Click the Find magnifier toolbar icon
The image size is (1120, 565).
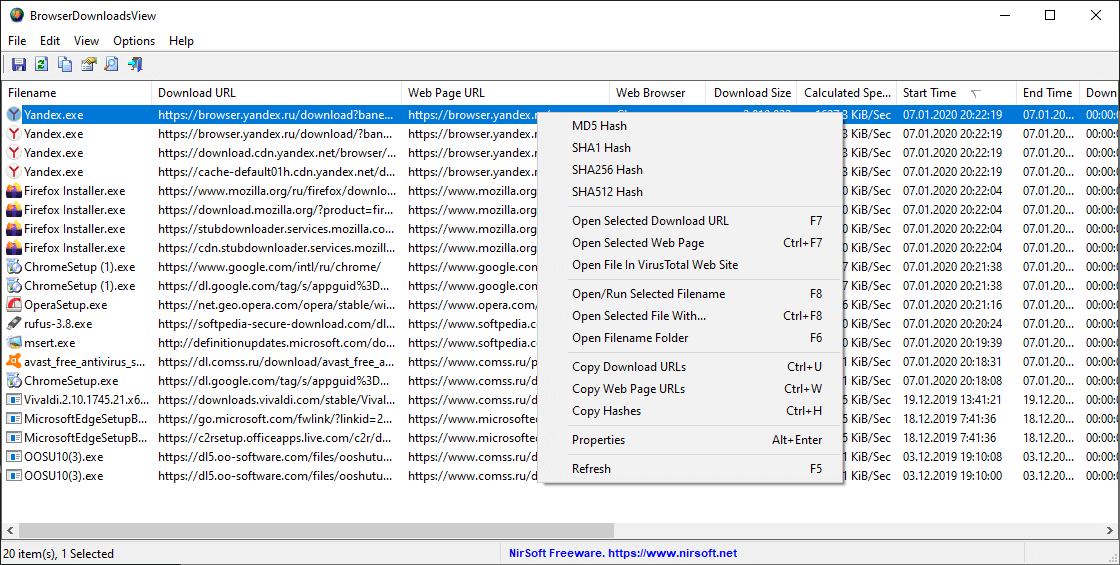tap(111, 64)
